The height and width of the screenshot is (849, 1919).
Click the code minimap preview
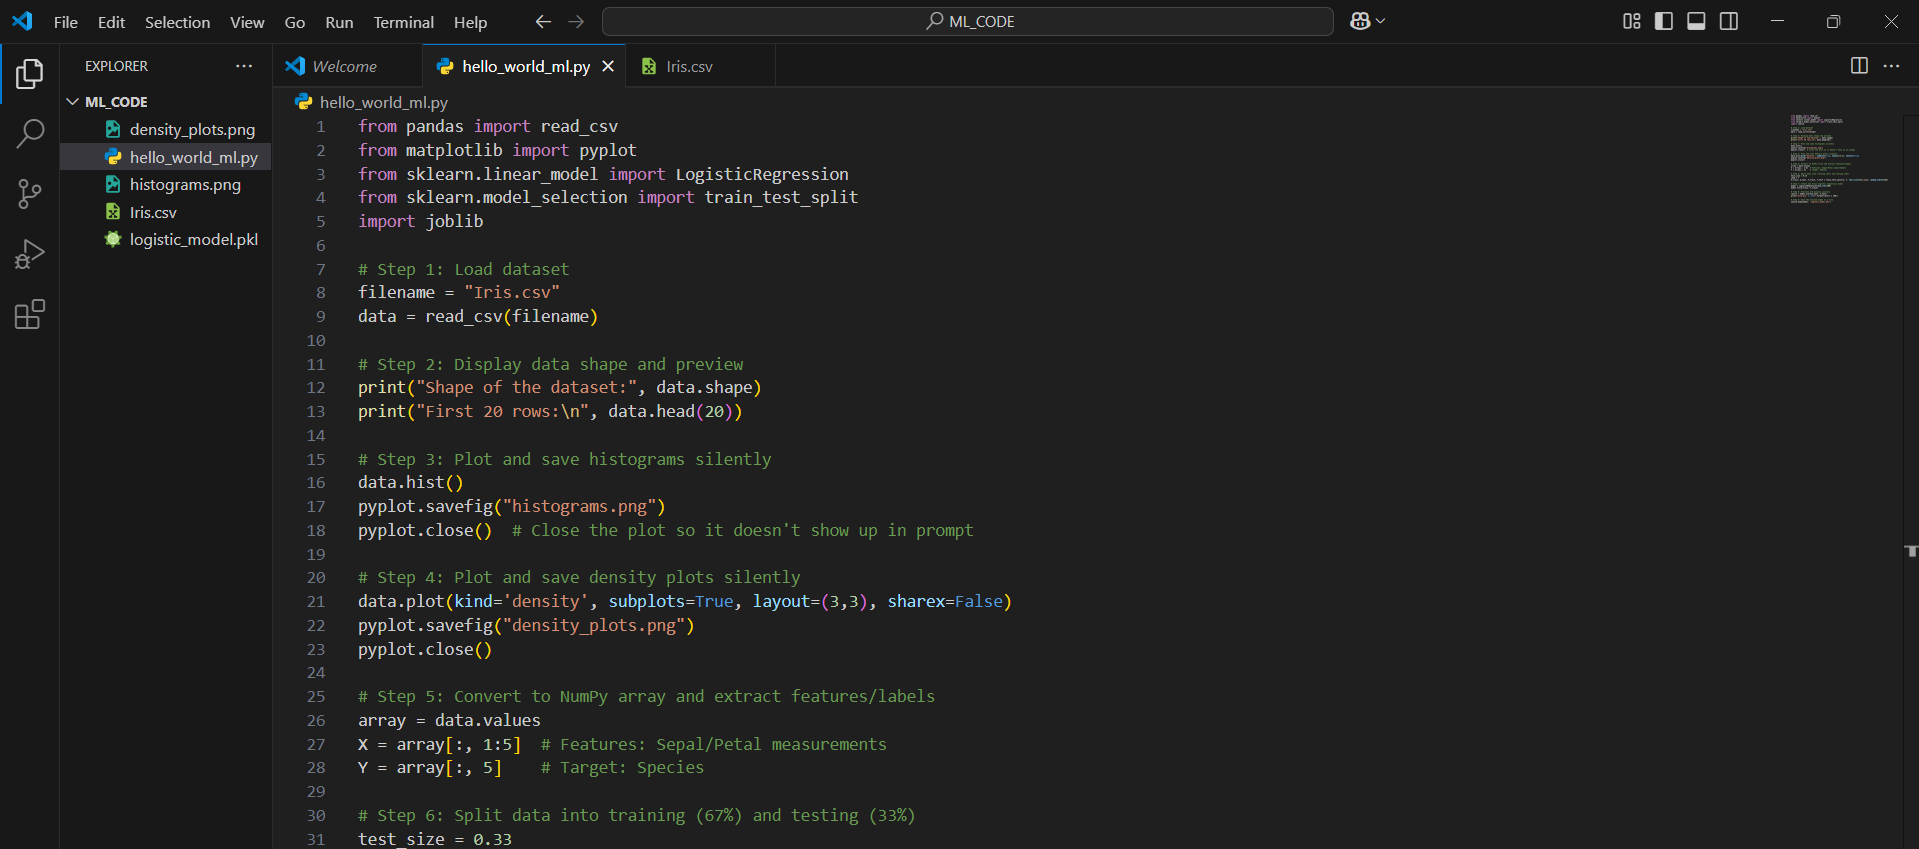(x=1839, y=158)
